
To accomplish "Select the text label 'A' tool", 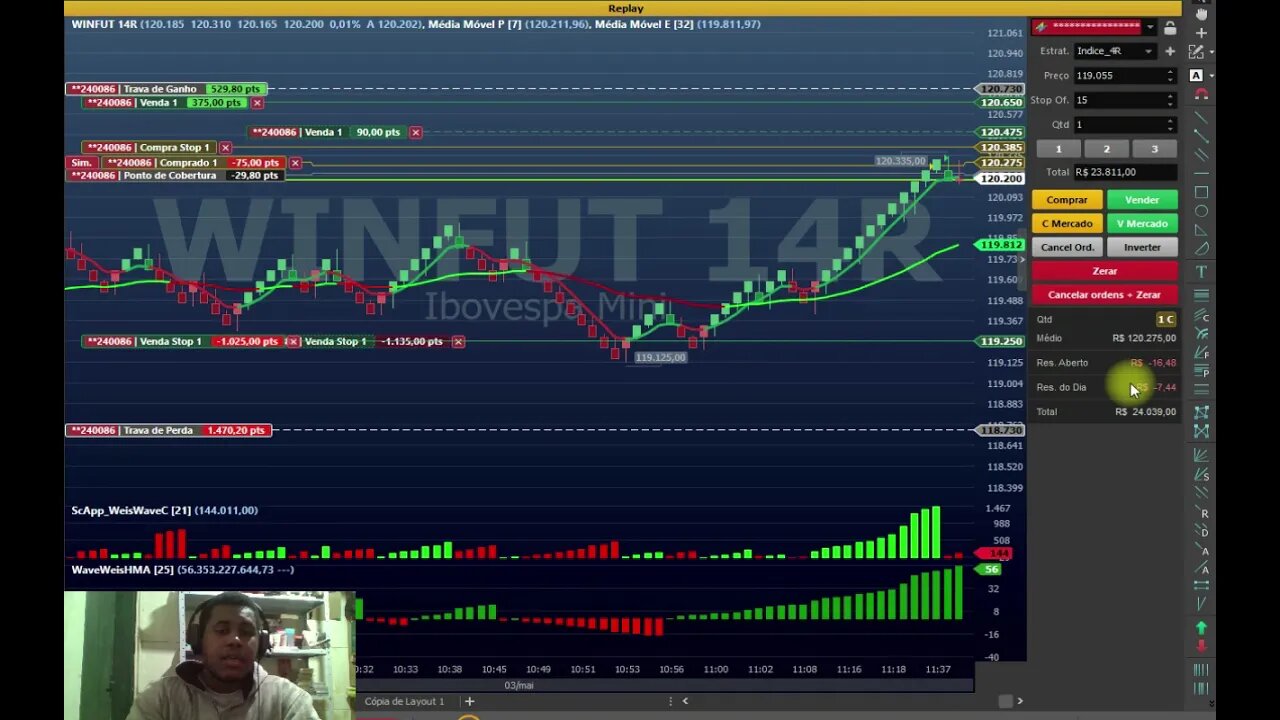I will pyautogui.click(x=1196, y=75).
